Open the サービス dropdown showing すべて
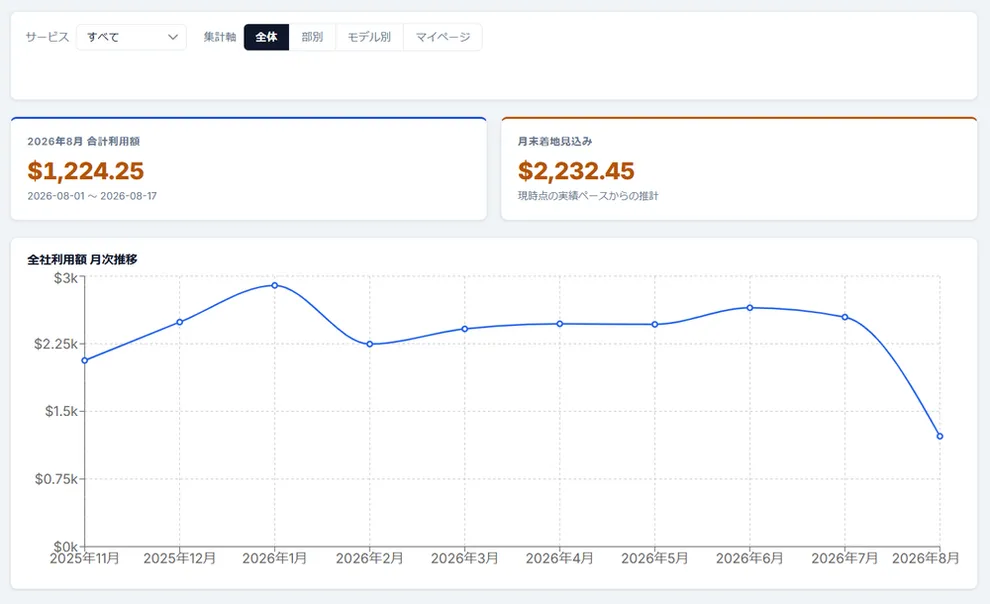This screenshot has height=604, width=990. (x=131, y=37)
